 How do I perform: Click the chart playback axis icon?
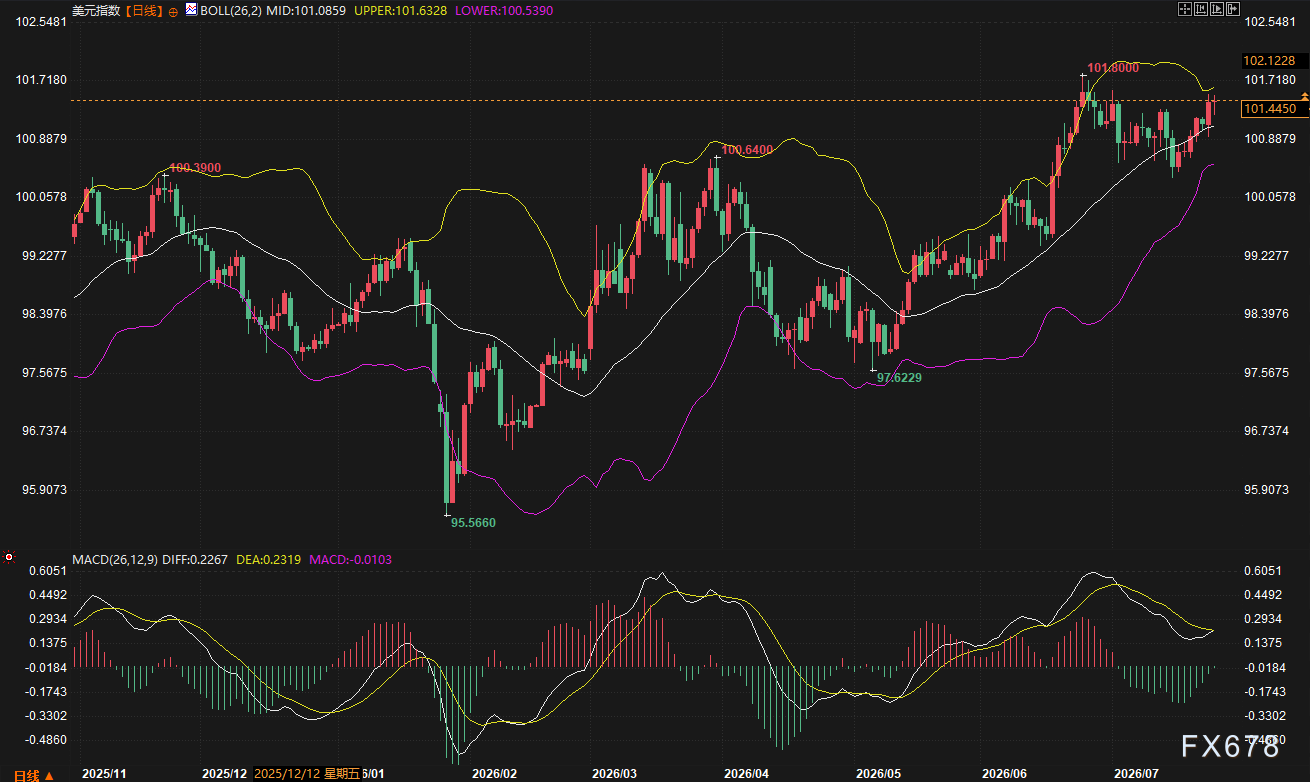coord(1217,9)
